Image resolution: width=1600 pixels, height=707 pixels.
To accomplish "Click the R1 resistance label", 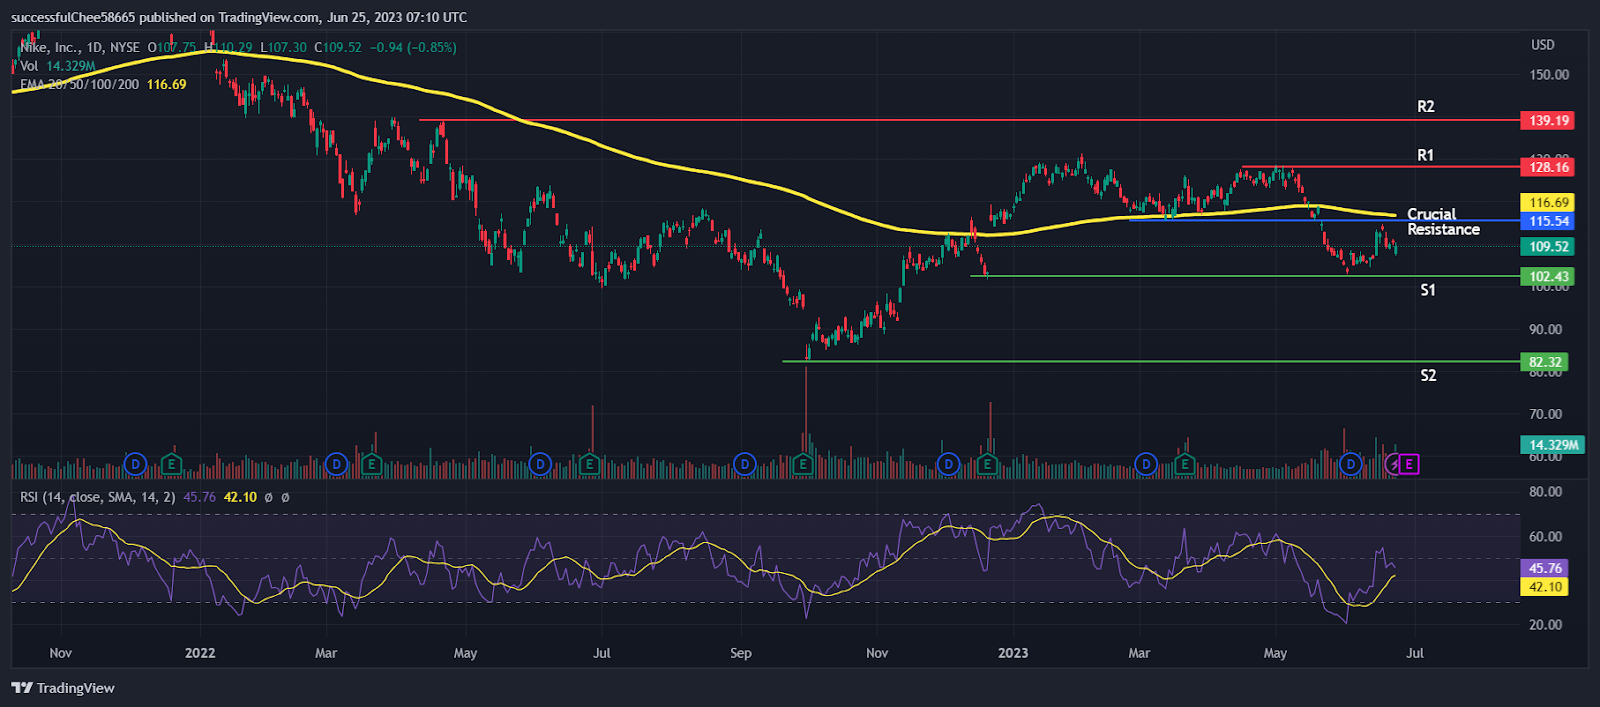I will click(x=1426, y=155).
